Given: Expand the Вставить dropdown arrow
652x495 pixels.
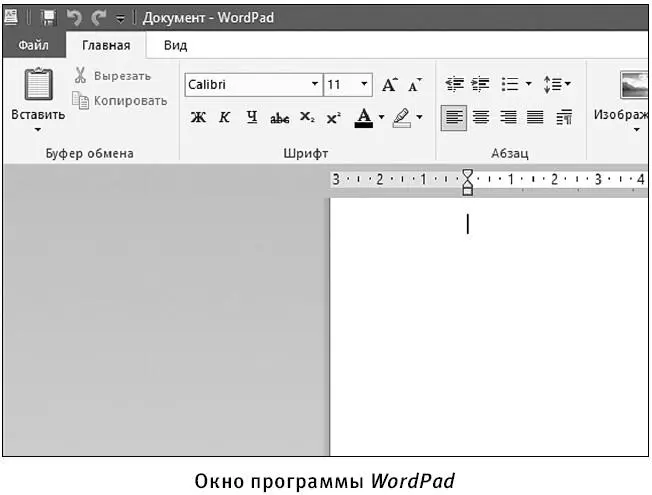Looking at the screenshot, I should [x=38, y=130].
